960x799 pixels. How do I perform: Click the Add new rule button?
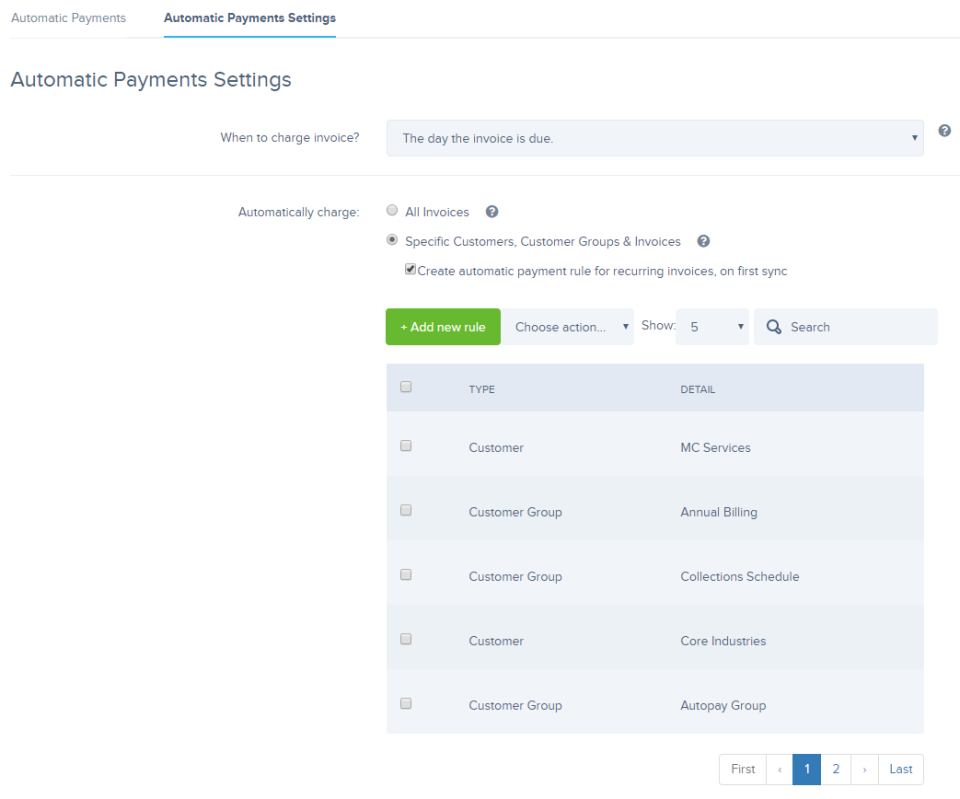tap(443, 327)
